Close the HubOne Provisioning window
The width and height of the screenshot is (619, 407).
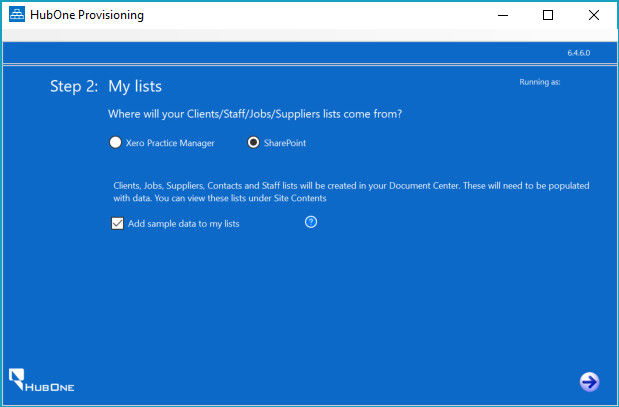[x=594, y=15]
